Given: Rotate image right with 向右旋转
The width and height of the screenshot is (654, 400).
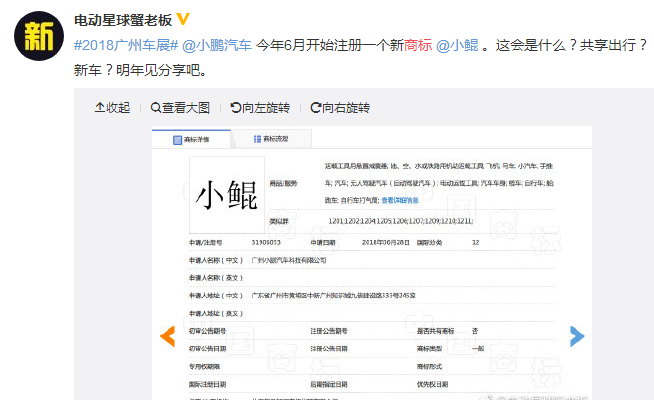Looking at the screenshot, I should (340, 108).
